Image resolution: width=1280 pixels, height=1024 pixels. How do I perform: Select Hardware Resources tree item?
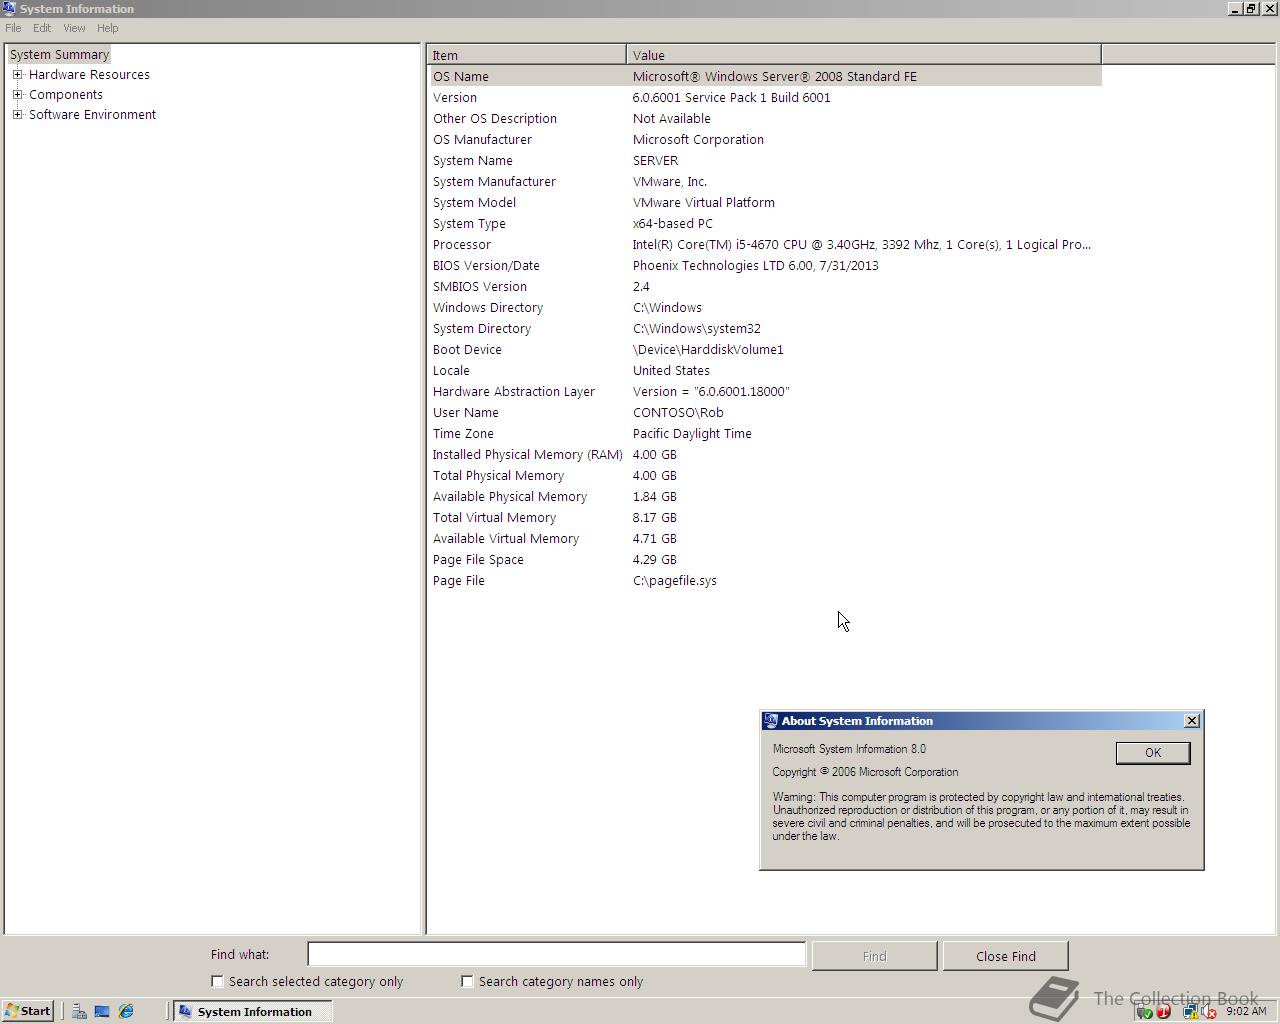pyautogui.click(x=89, y=74)
